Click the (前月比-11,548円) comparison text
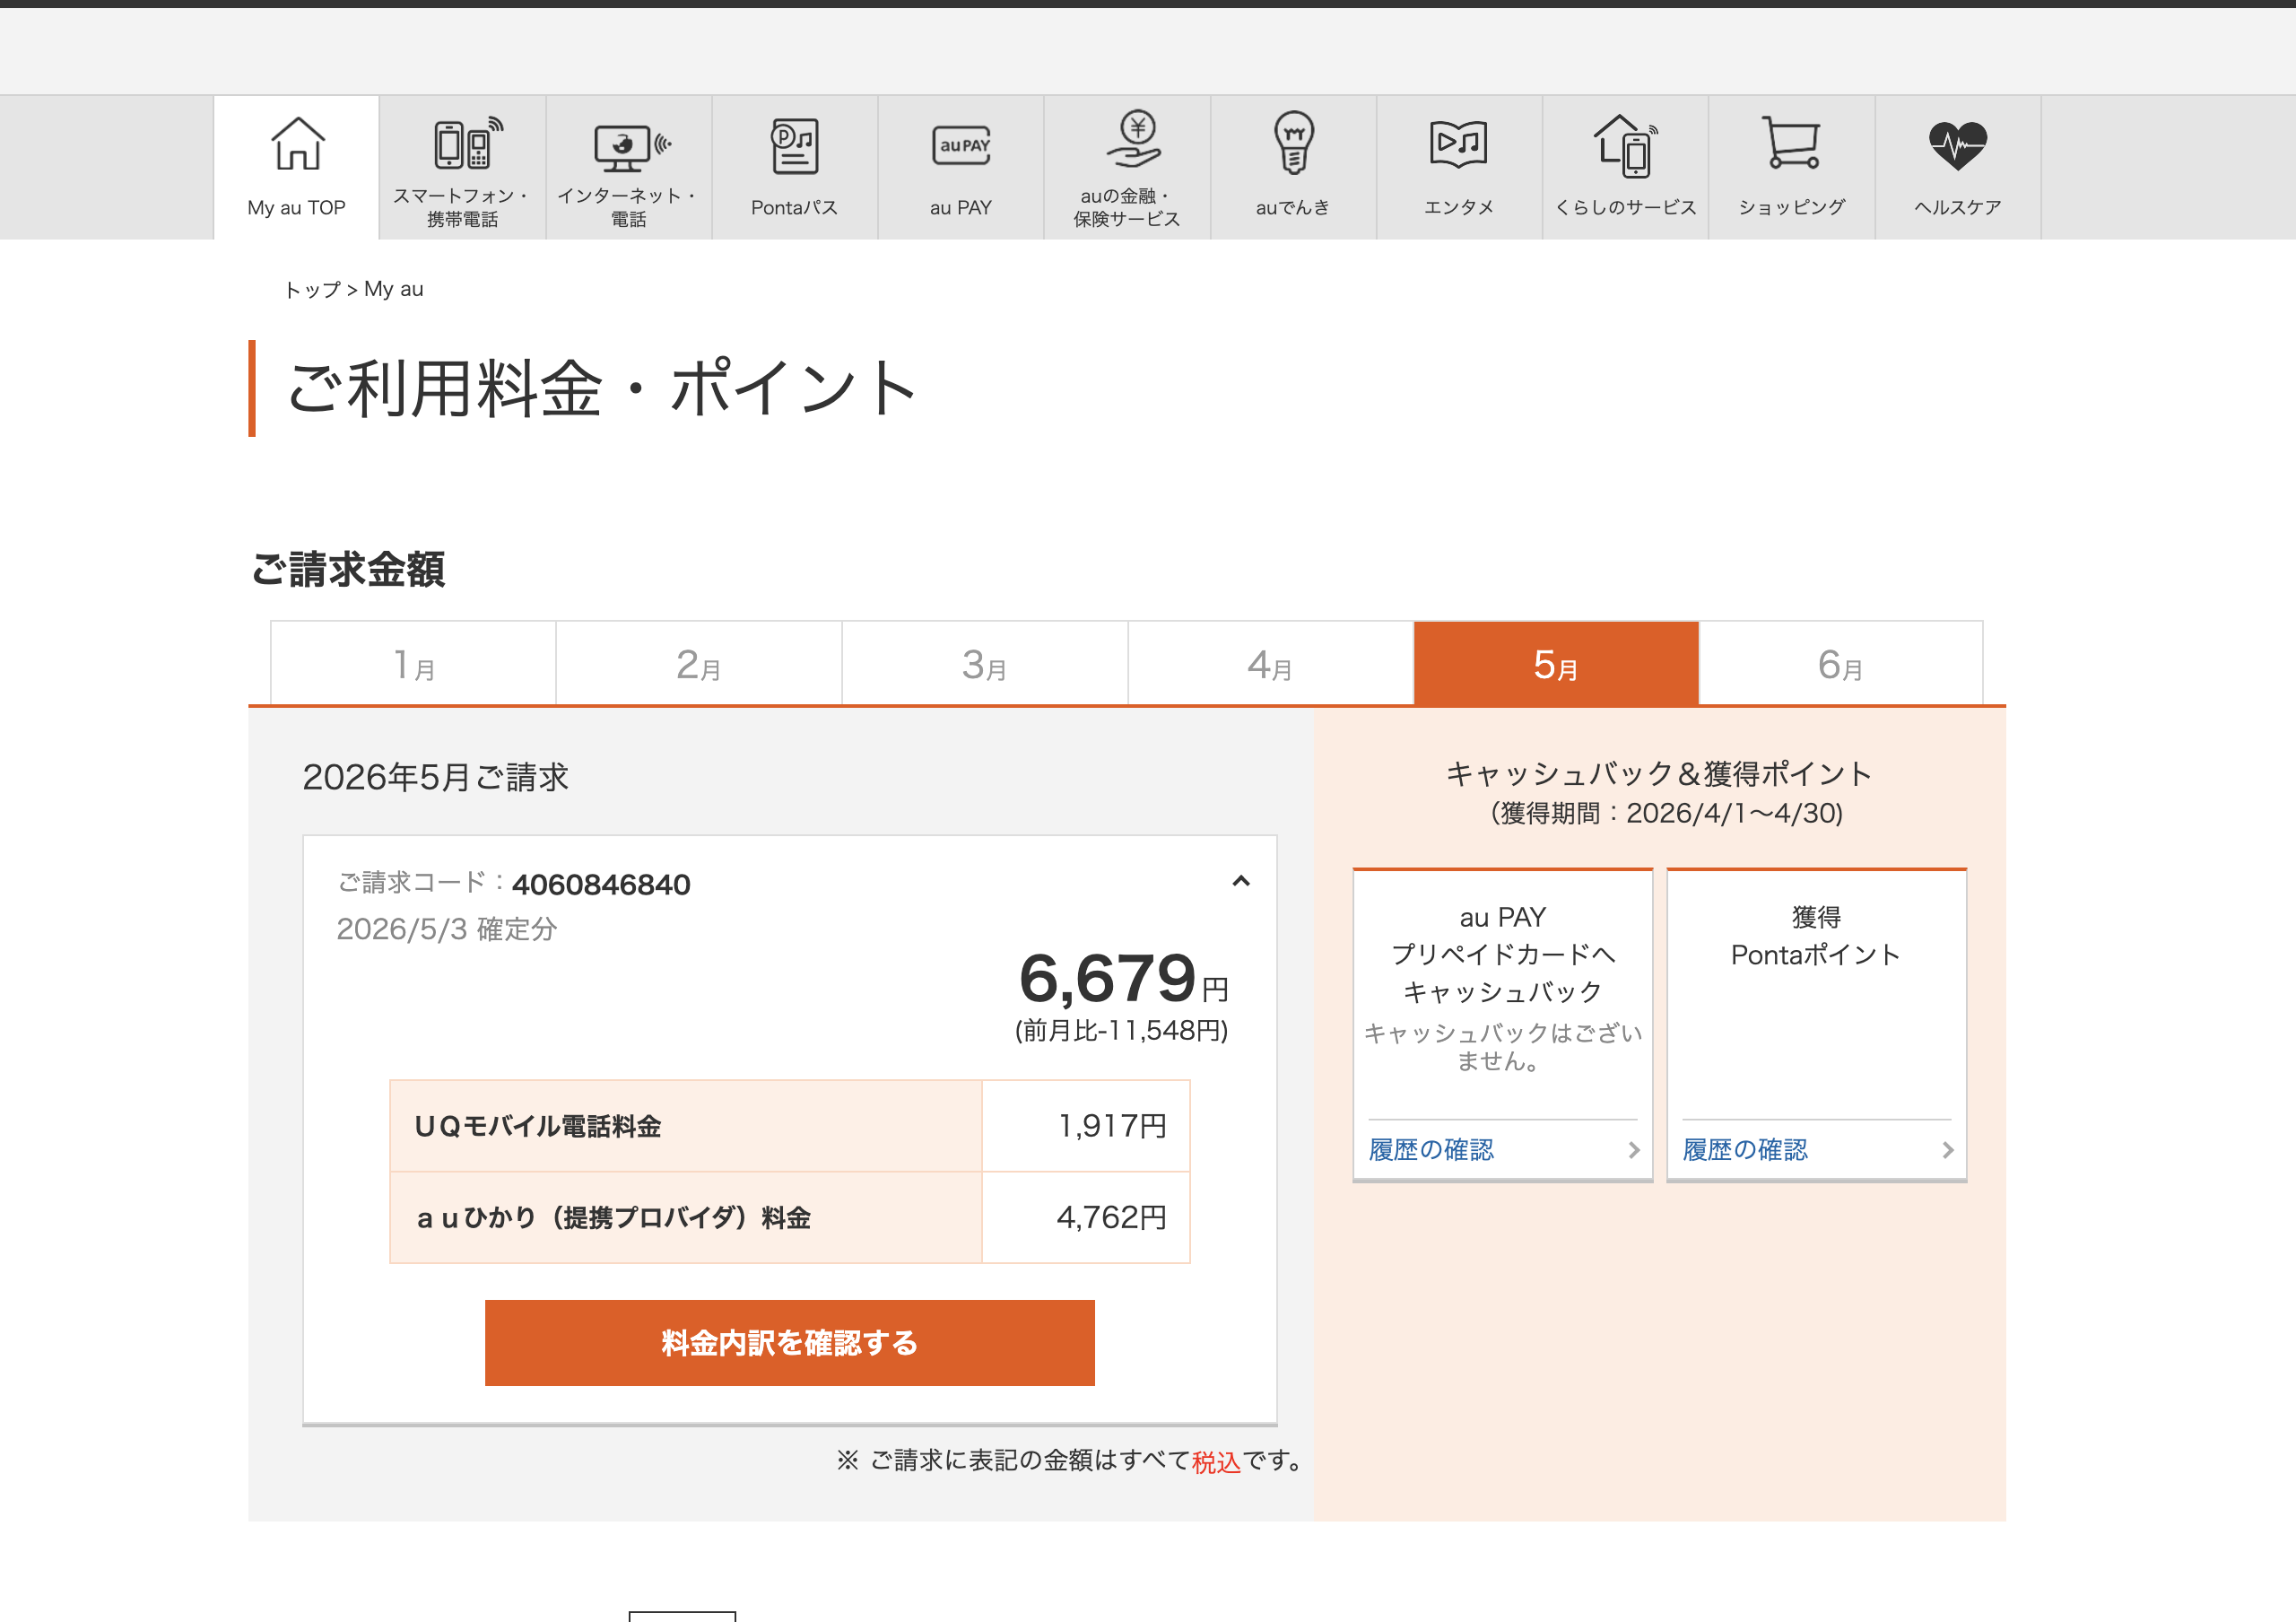The image size is (2296, 1622). coord(1121,1031)
